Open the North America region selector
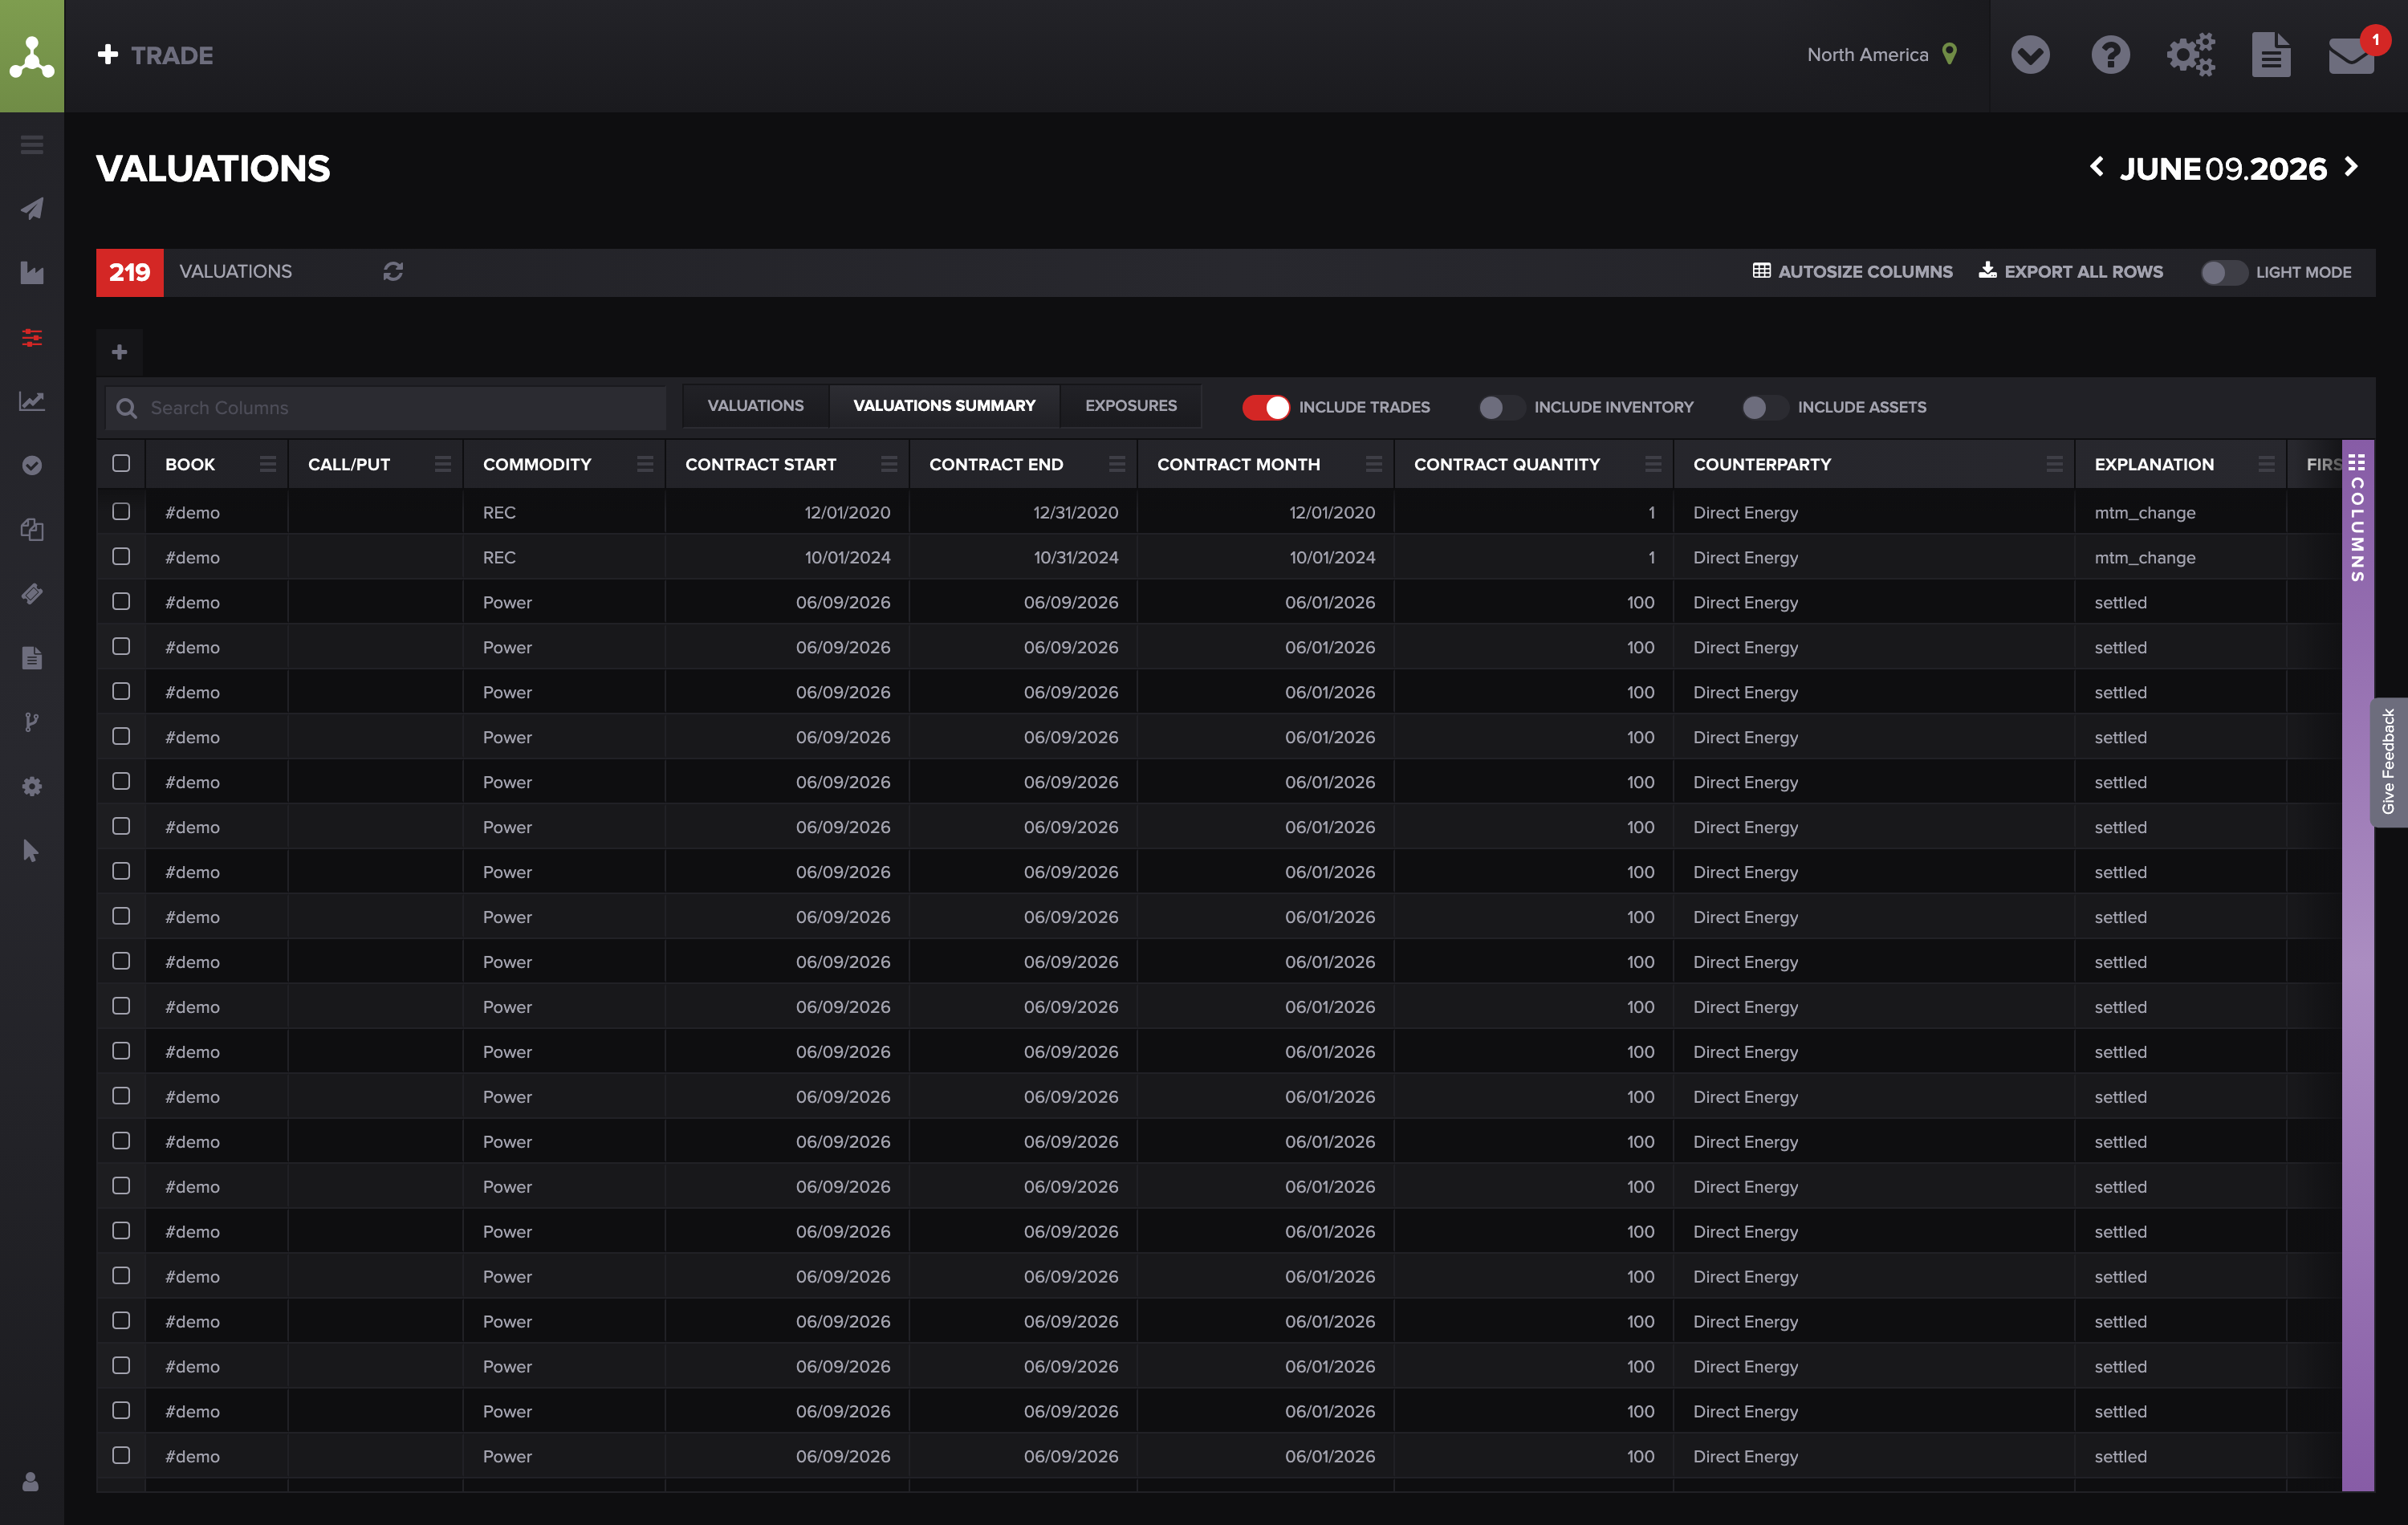2408x1525 pixels. click(x=1882, y=55)
